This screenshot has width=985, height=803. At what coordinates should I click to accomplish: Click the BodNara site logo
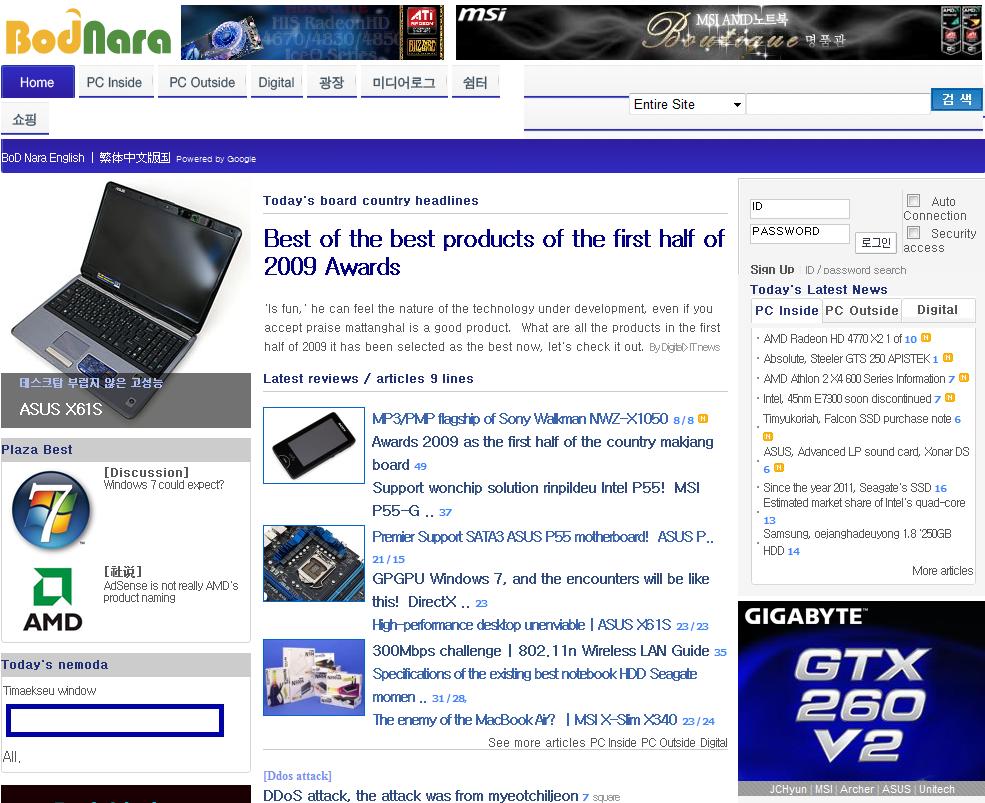point(87,33)
